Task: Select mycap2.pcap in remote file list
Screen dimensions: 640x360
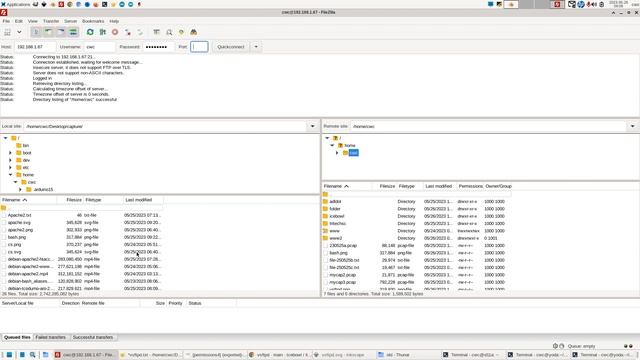Action: point(343,275)
